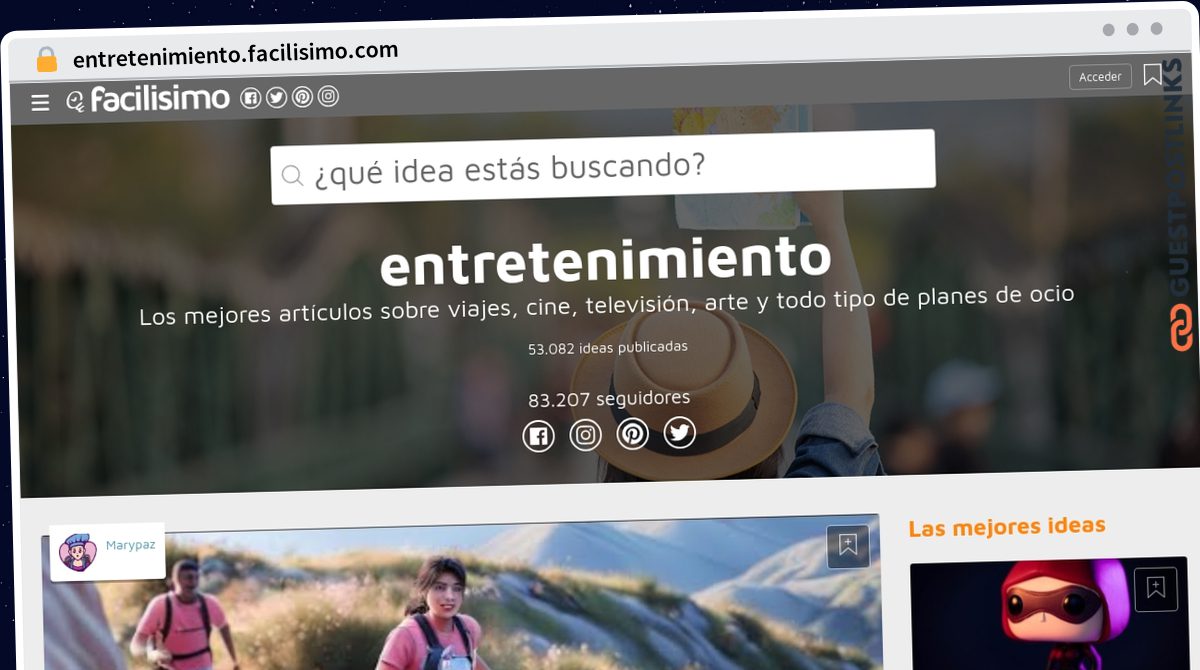The height and width of the screenshot is (670, 1200).
Task: Open the masked figure idea thumbnail
Action: [1048, 616]
